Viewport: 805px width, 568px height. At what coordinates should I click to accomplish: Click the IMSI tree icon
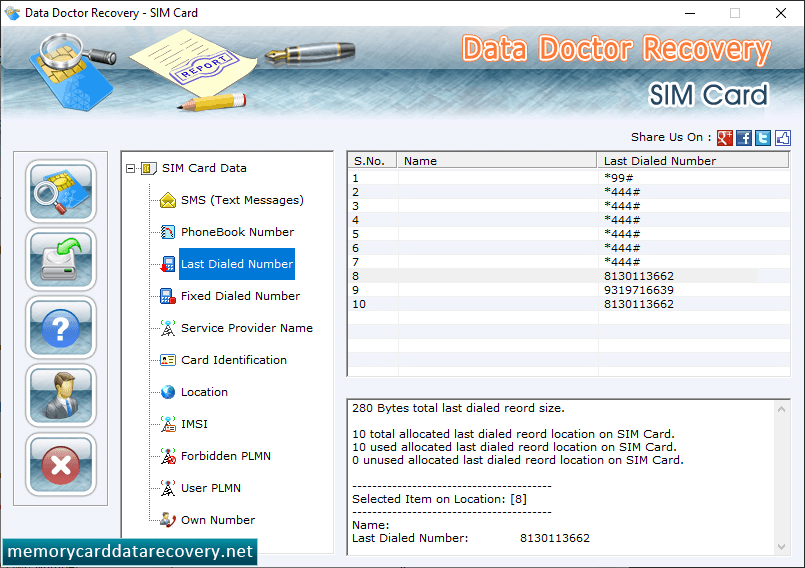pyautogui.click(x=168, y=424)
